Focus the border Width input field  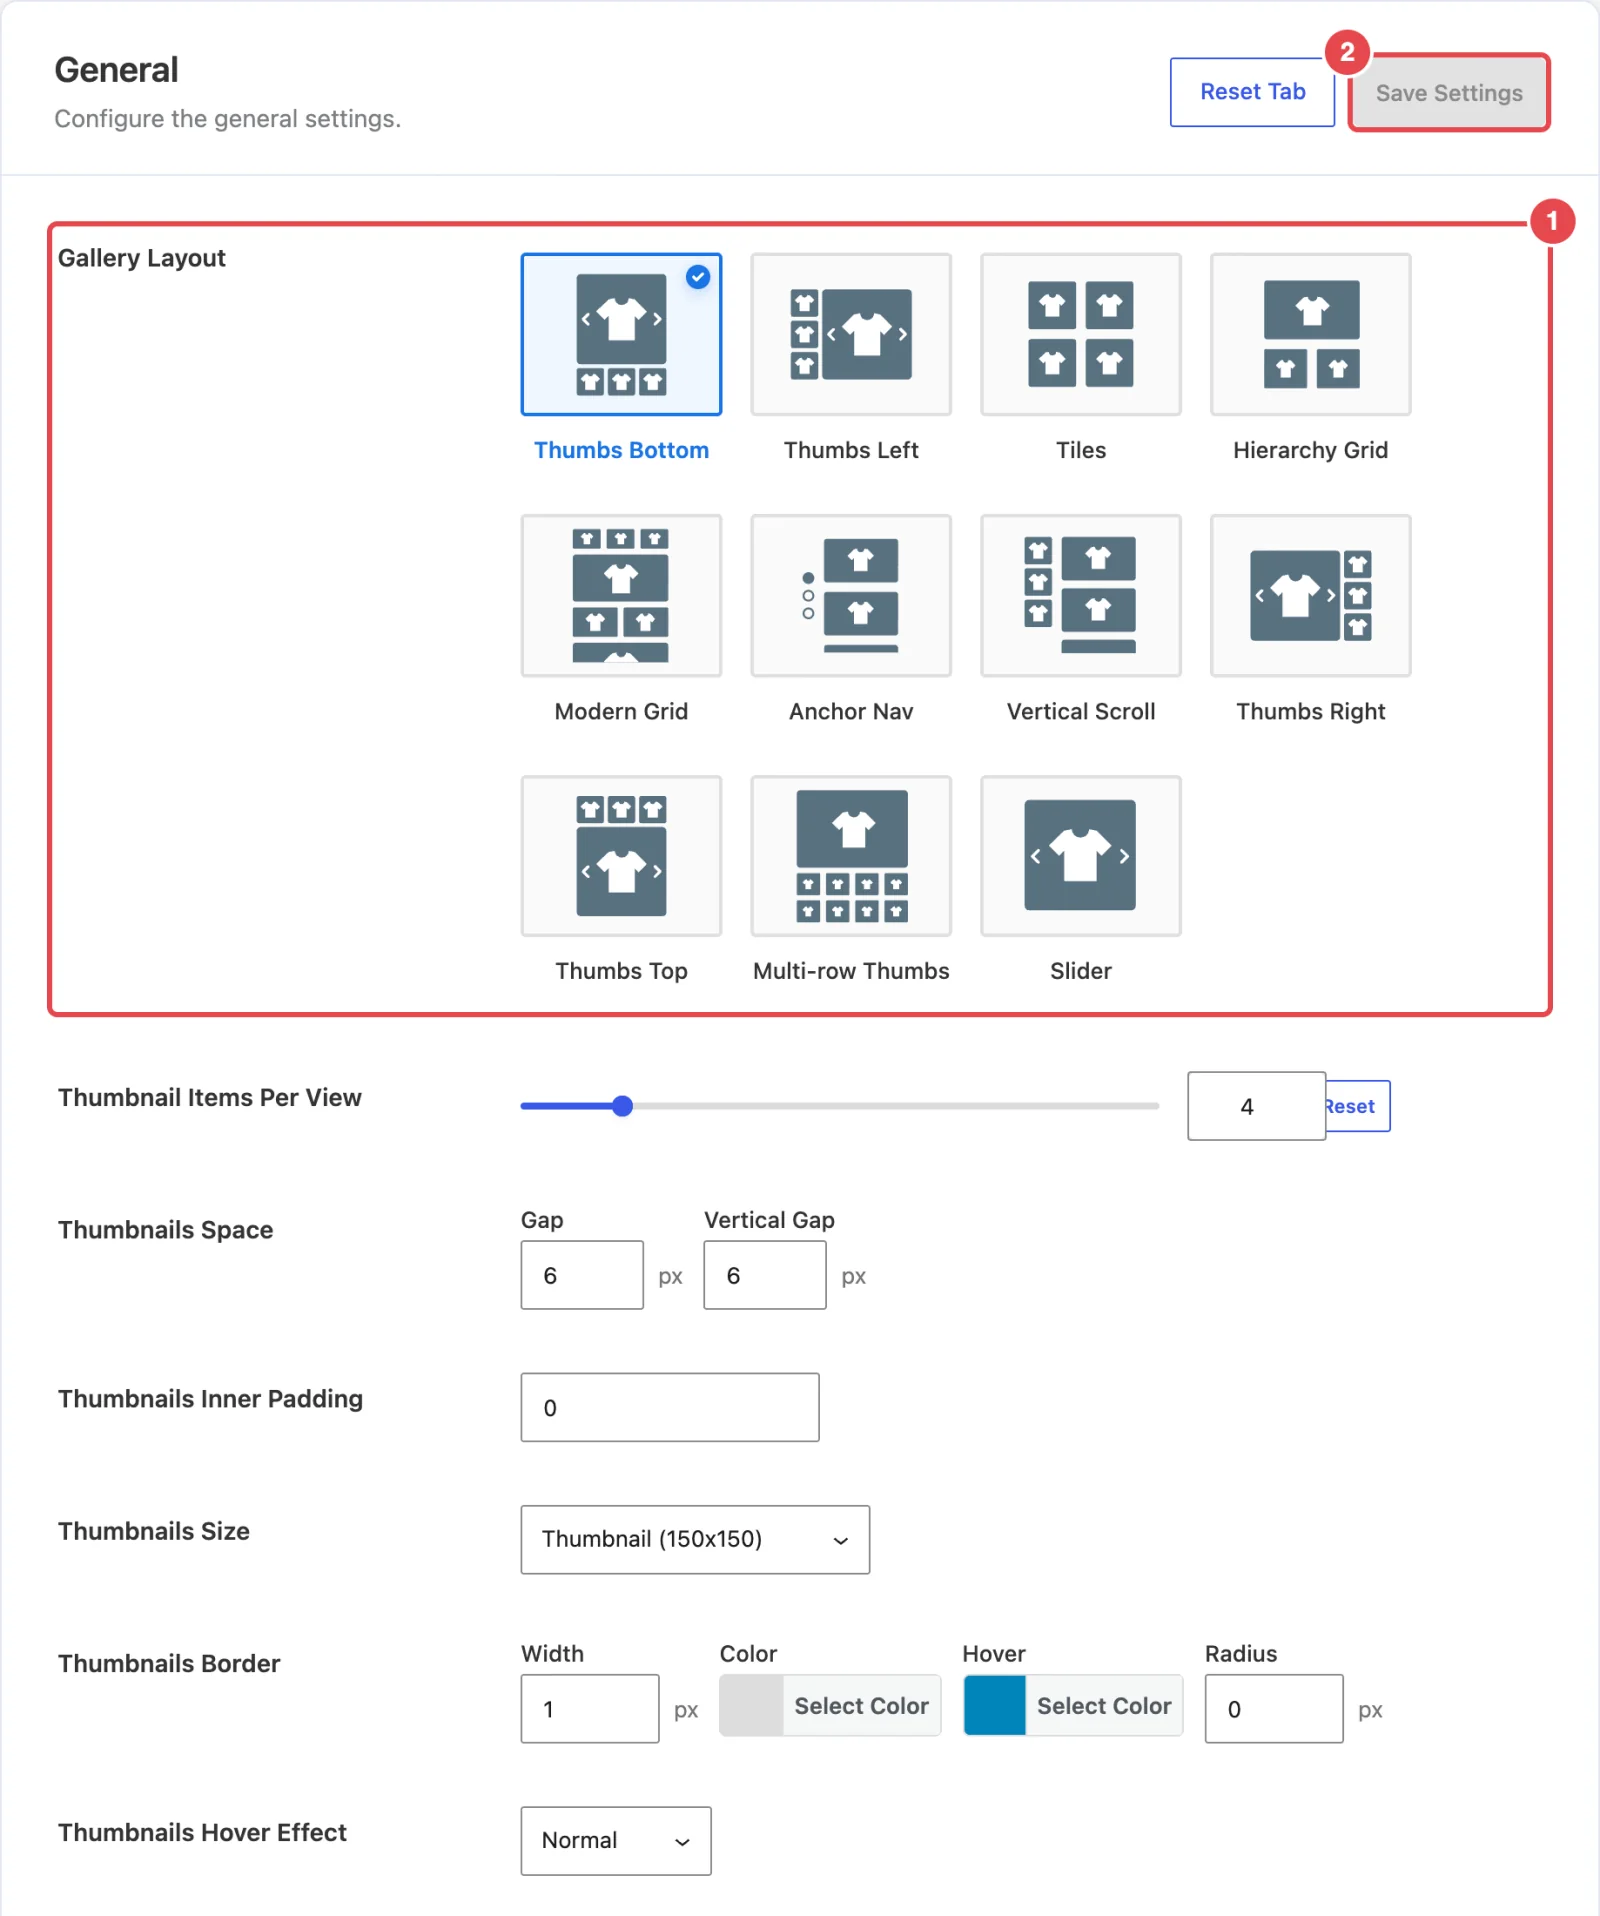[590, 1709]
